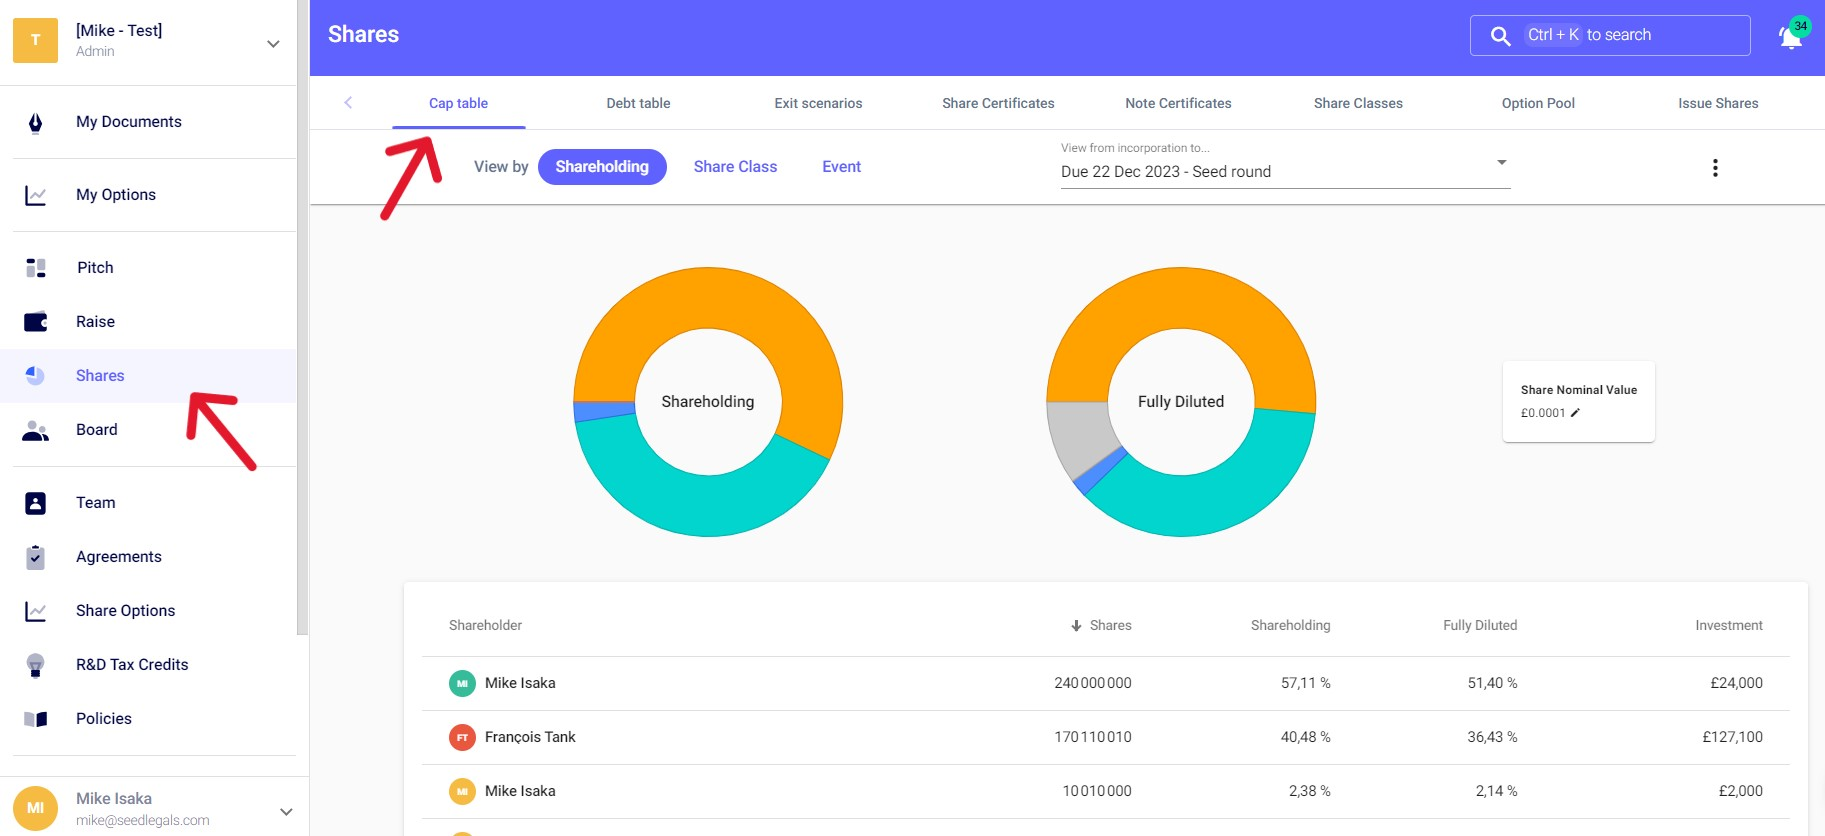Click the Board people icon in sidebar
This screenshot has width=1825, height=836.
36,430
